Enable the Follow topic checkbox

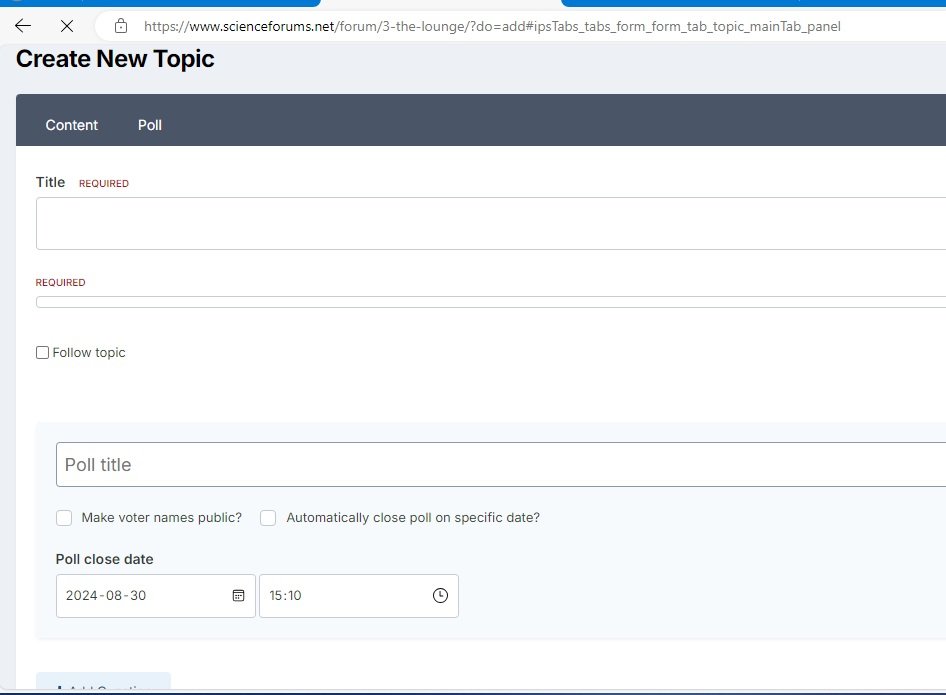tap(42, 353)
